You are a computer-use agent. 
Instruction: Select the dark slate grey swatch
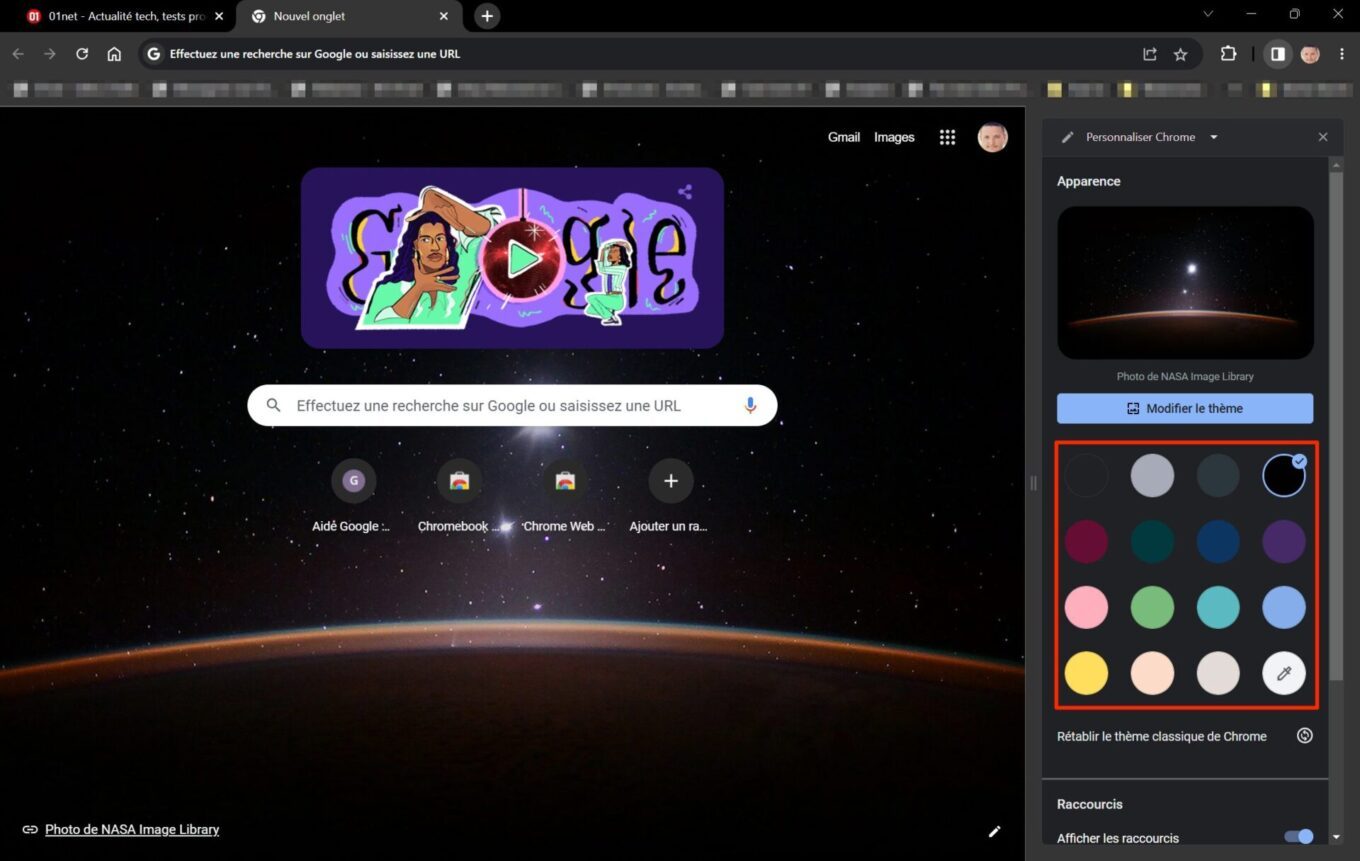tap(1218, 476)
